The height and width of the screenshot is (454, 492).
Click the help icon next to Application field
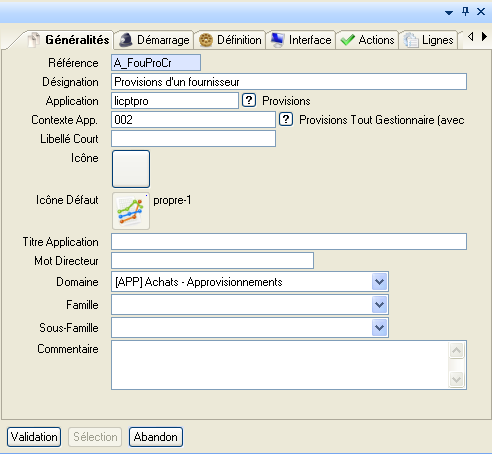249,100
